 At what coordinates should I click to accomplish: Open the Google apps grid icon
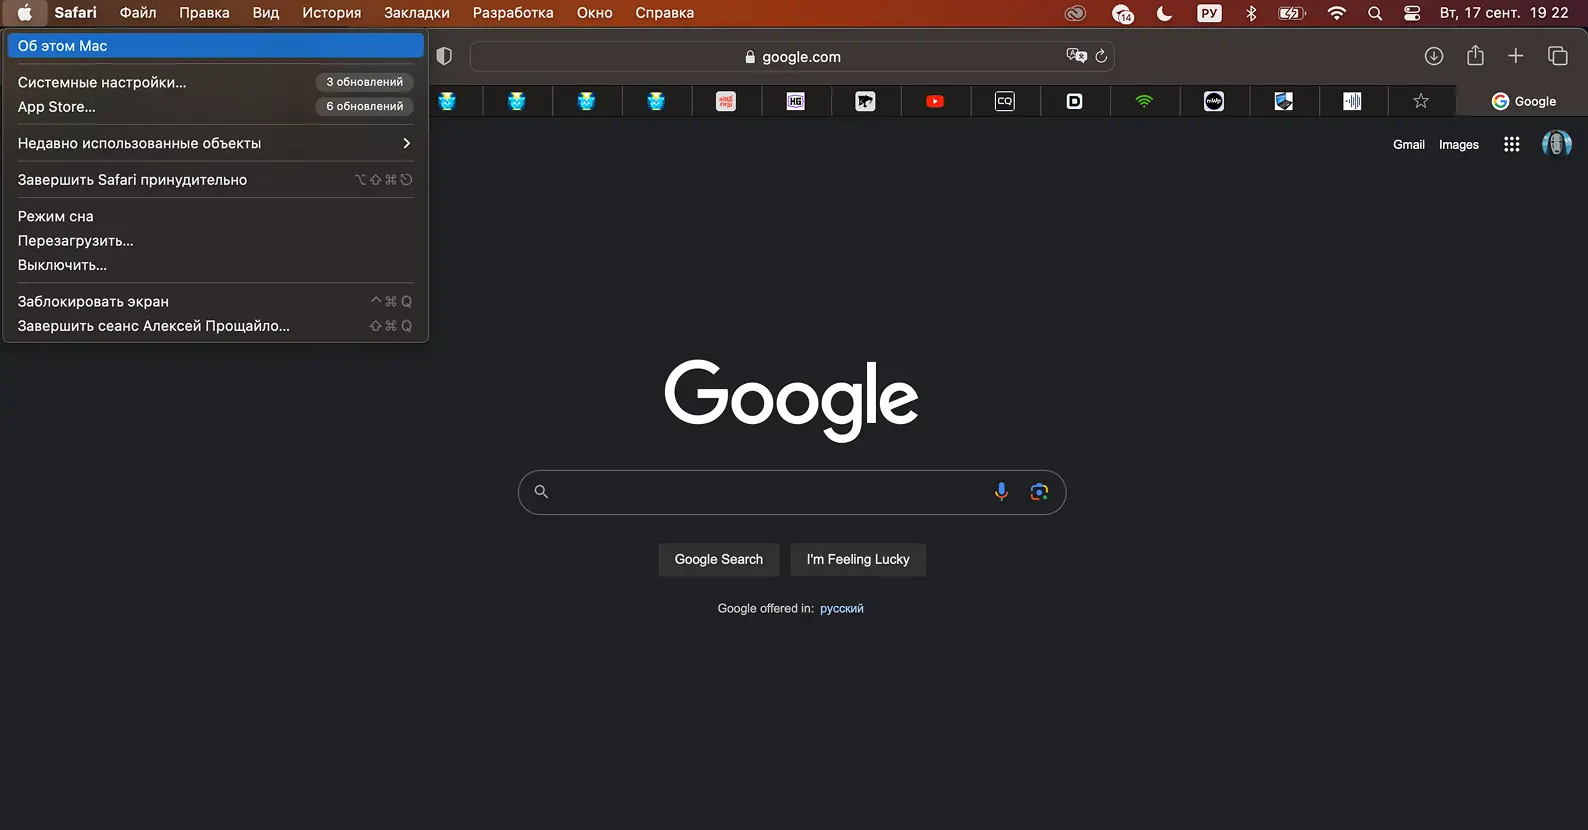[1511, 145]
